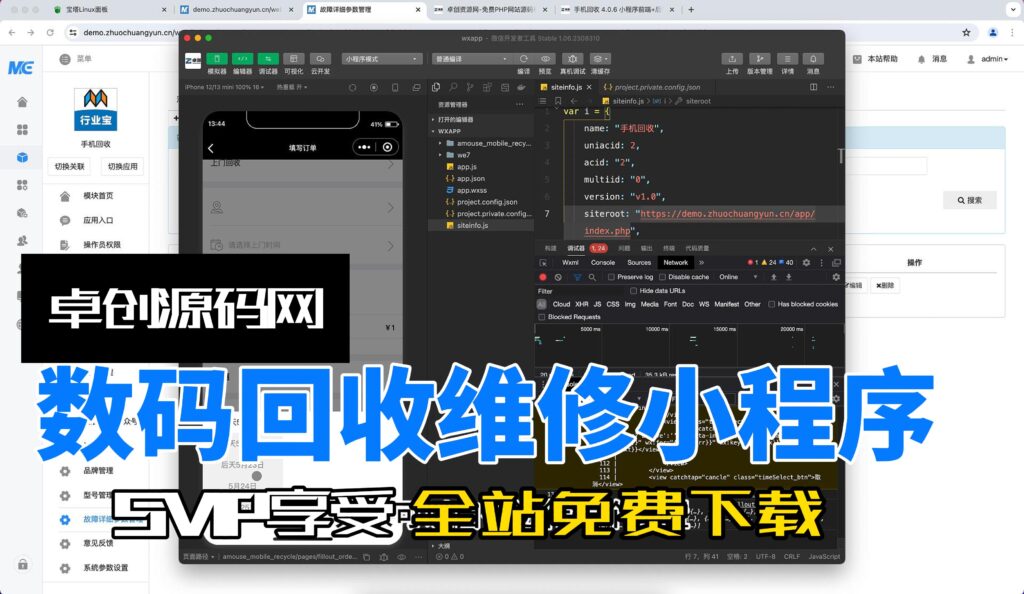
Task: Click the 编译 compile refresh icon
Action: [x=524, y=59]
